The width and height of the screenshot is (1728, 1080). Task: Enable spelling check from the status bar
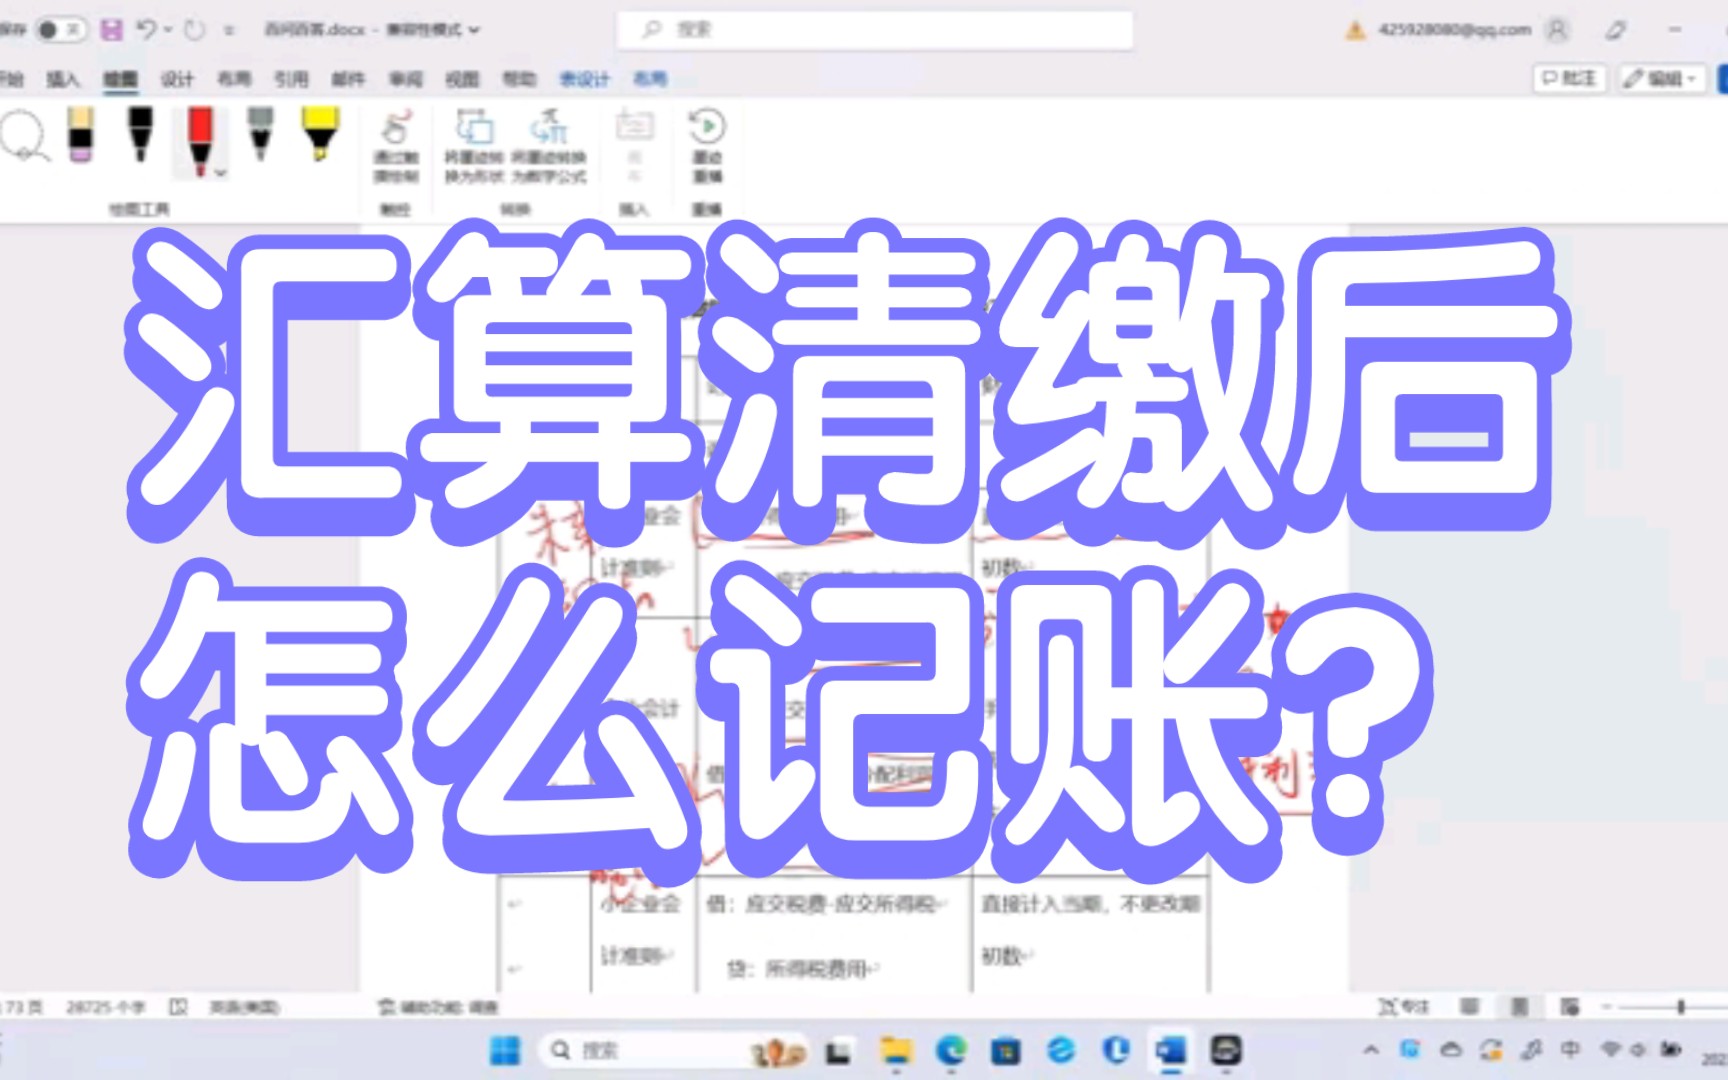pyautogui.click(x=178, y=1007)
